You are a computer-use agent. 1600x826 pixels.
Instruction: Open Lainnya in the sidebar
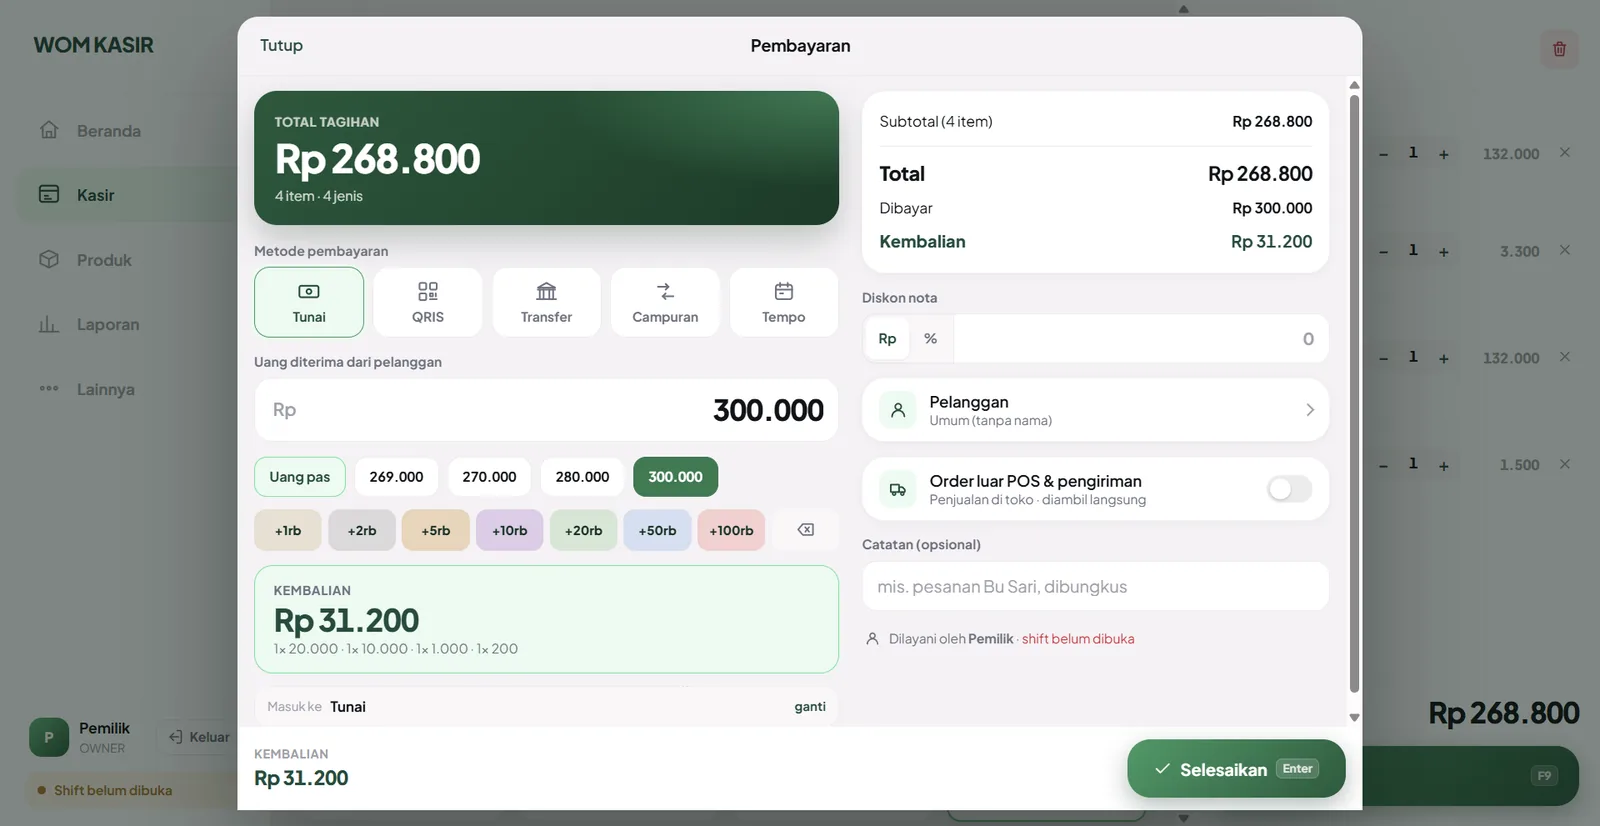click(x=126, y=389)
